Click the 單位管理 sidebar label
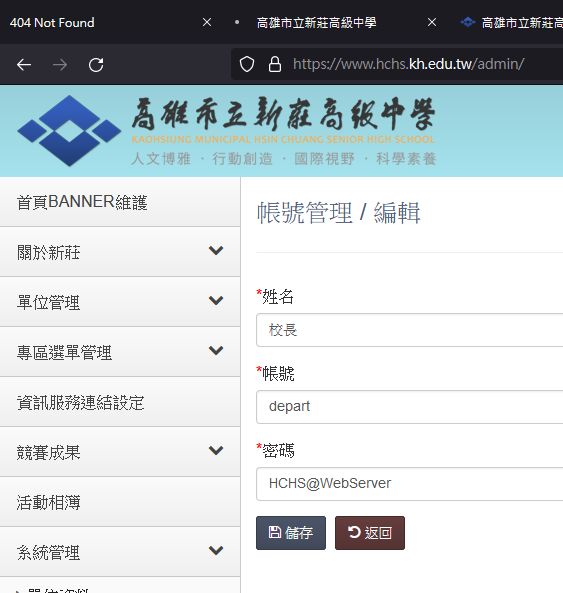 click(48, 302)
